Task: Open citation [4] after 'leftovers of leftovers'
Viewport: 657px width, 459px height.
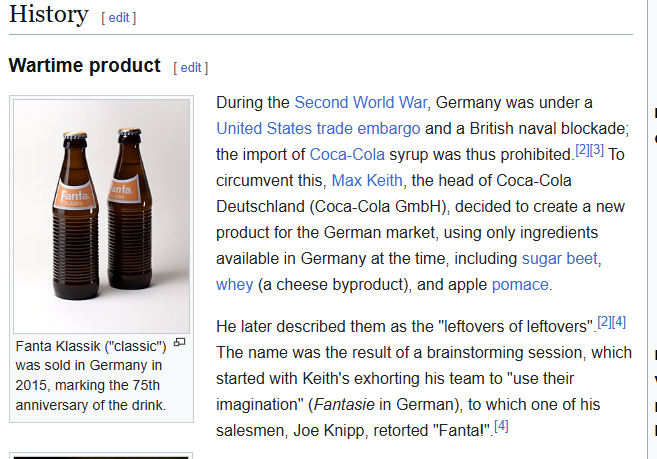Action: (x=619, y=322)
